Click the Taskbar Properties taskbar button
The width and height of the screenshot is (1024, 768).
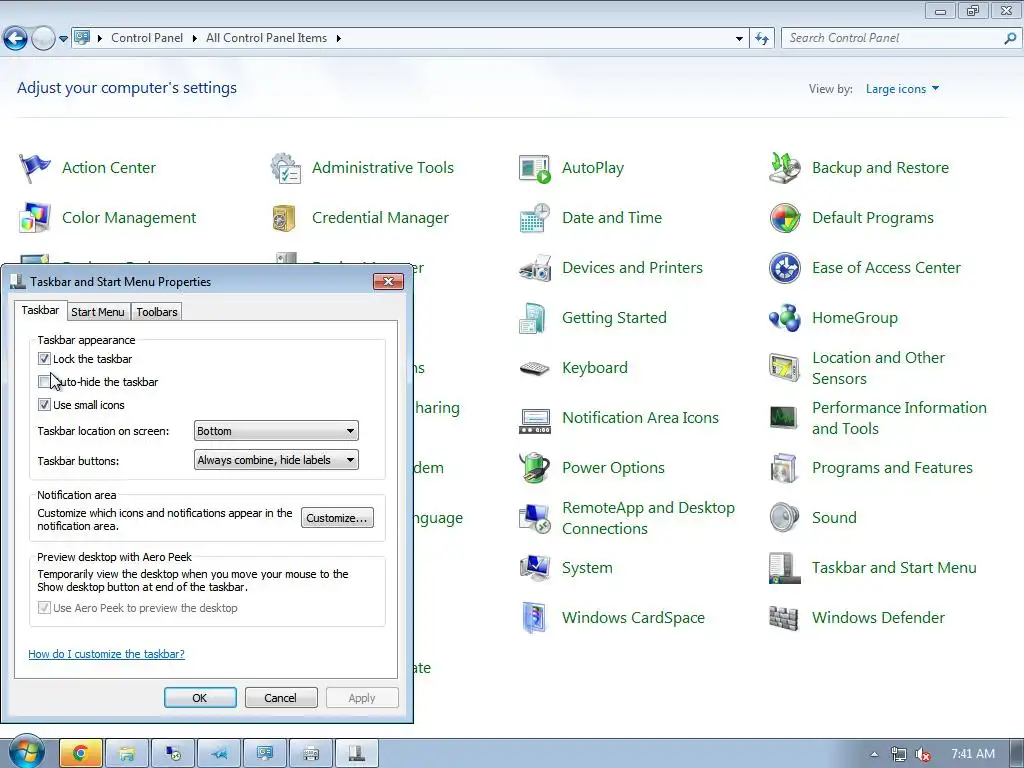coord(357,754)
